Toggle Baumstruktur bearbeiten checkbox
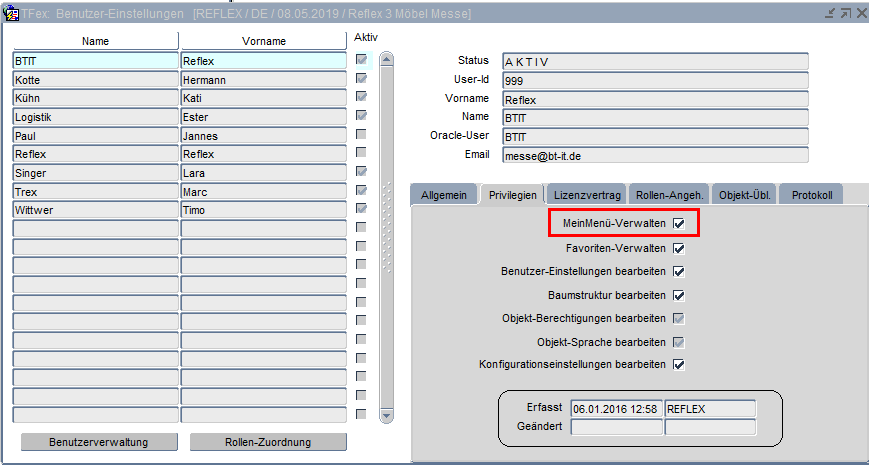 pos(679,295)
